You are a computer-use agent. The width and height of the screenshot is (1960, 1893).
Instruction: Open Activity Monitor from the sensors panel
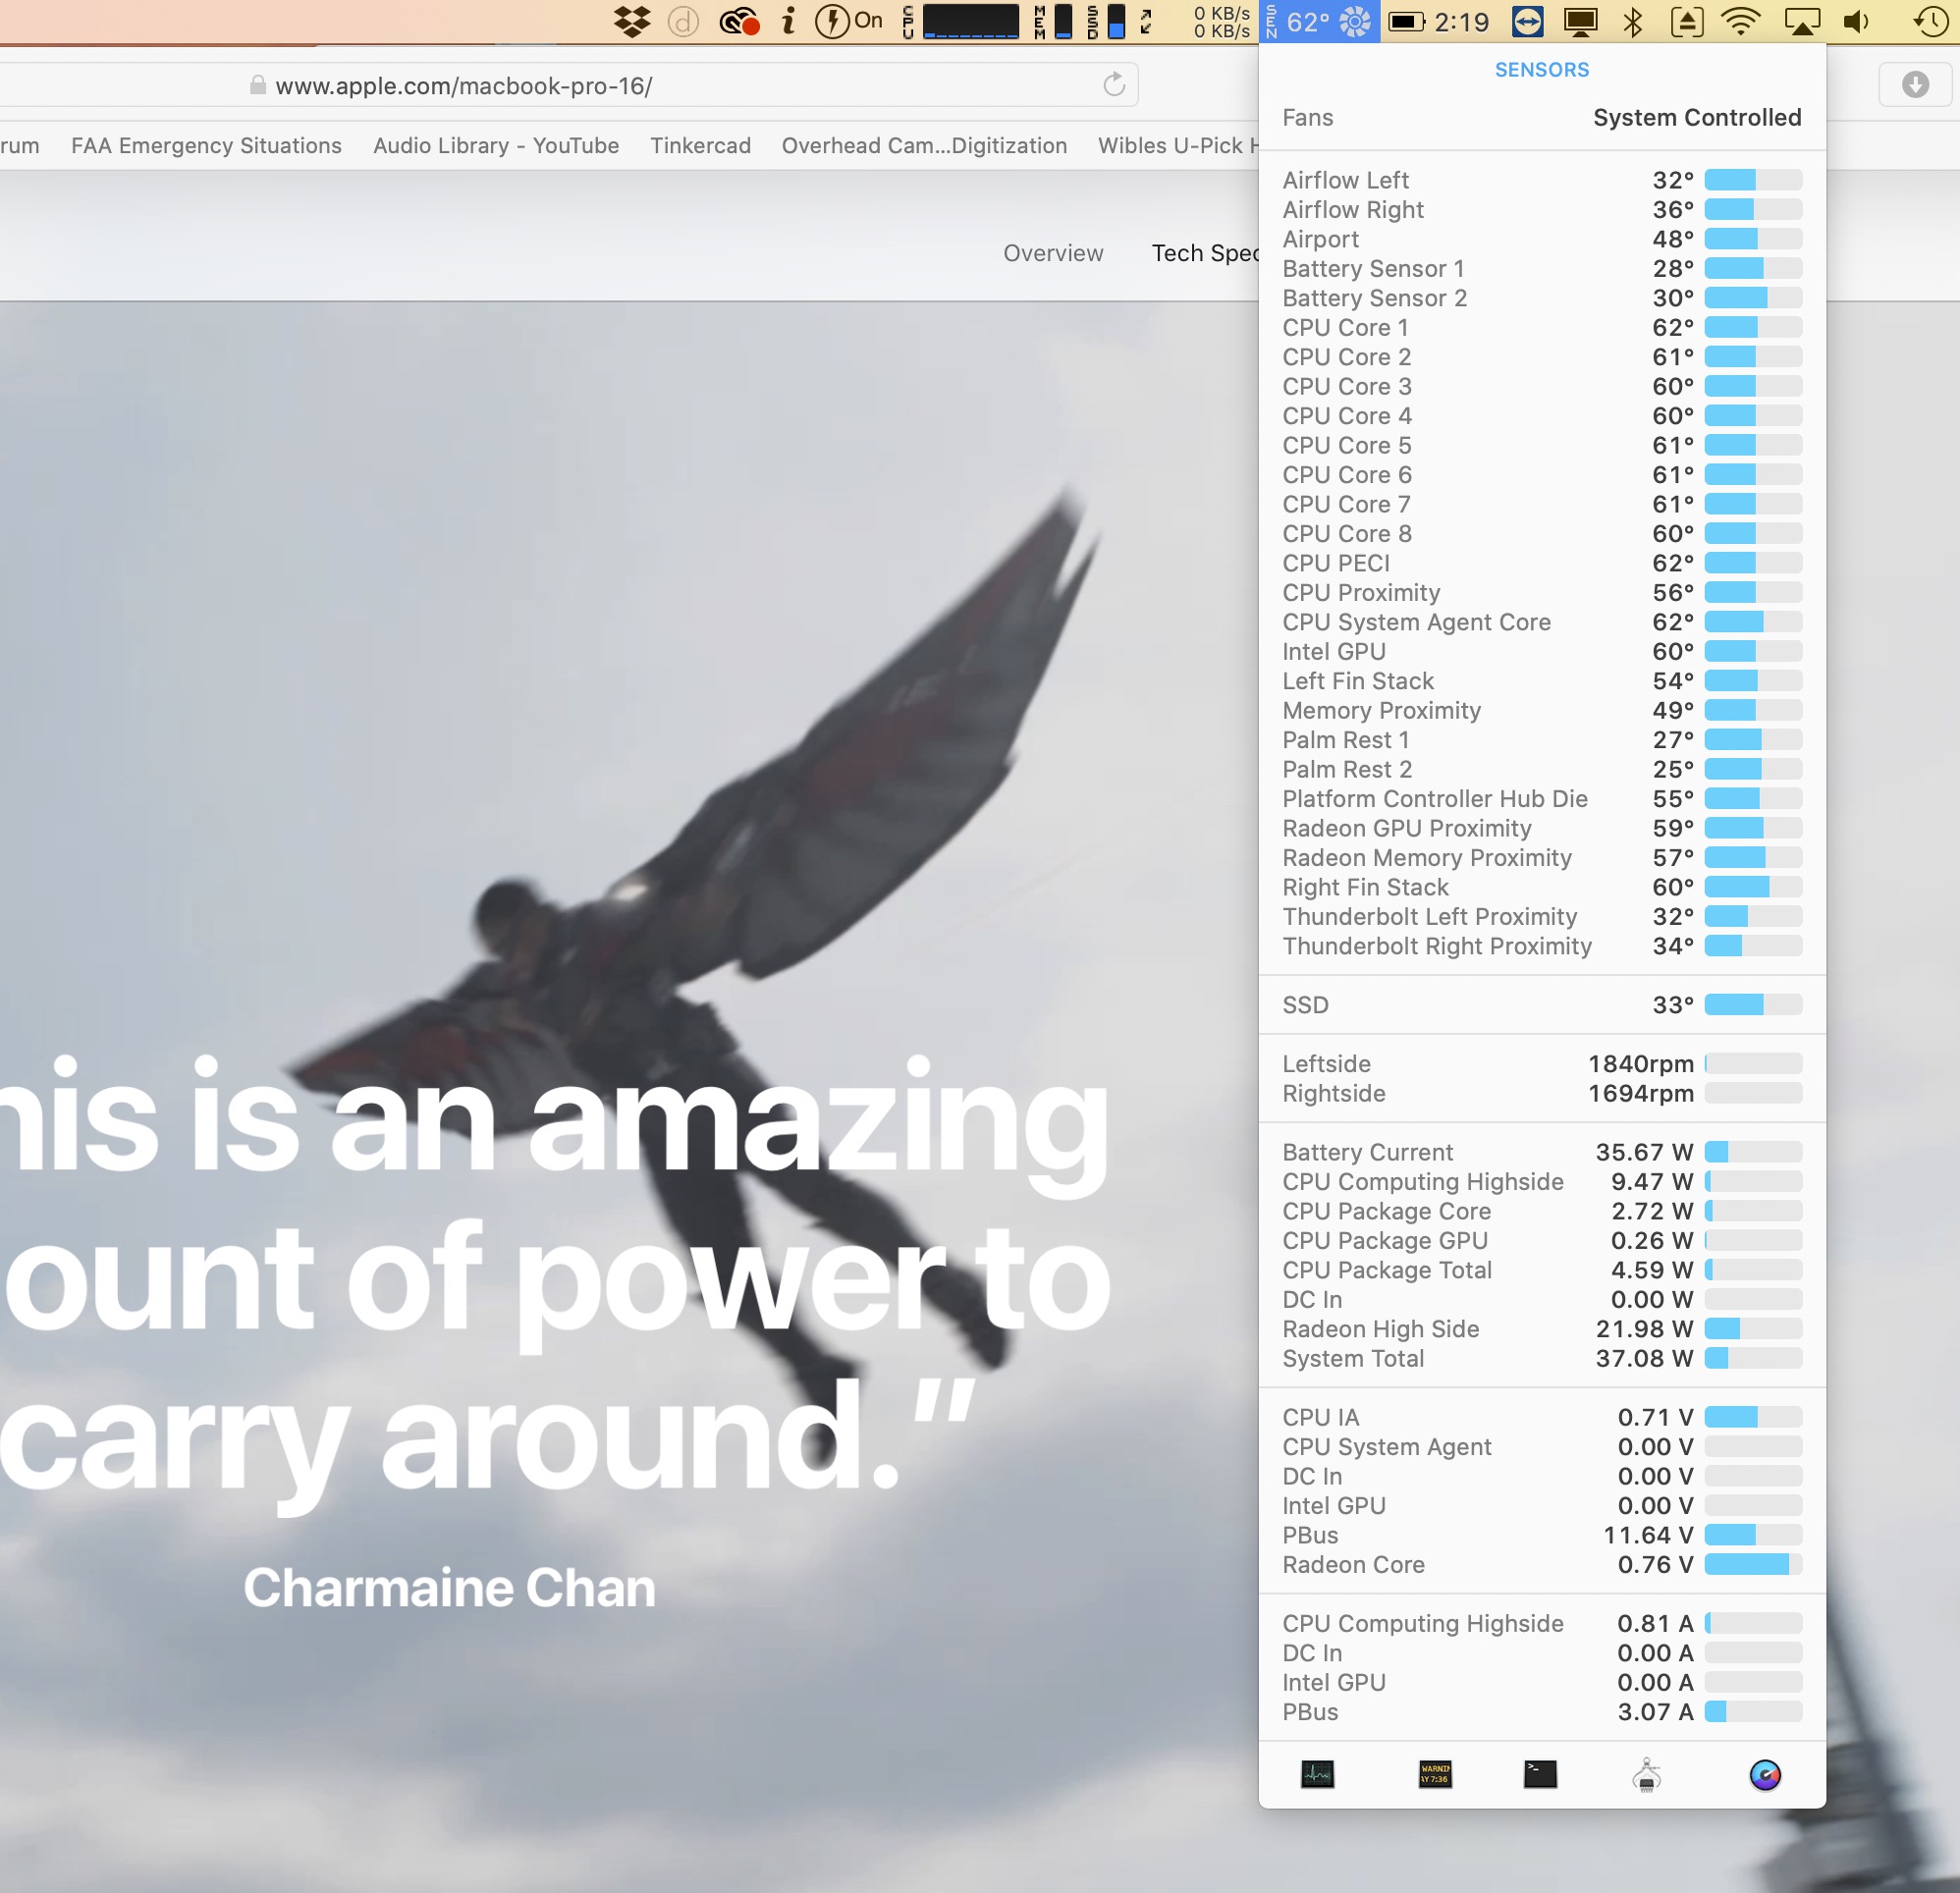click(x=1317, y=1774)
